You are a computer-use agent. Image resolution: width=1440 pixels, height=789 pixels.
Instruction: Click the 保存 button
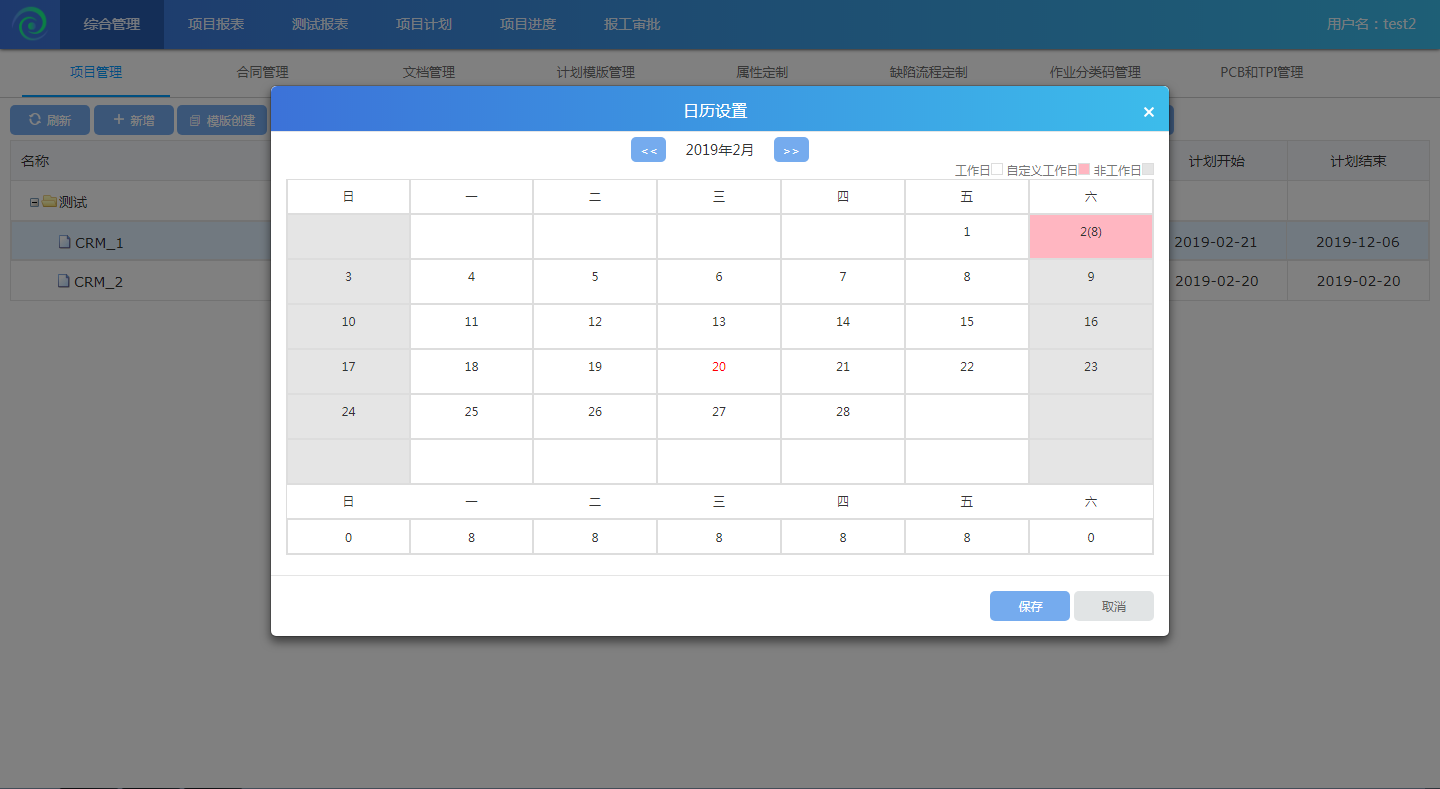pyautogui.click(x=1030, y=606)
